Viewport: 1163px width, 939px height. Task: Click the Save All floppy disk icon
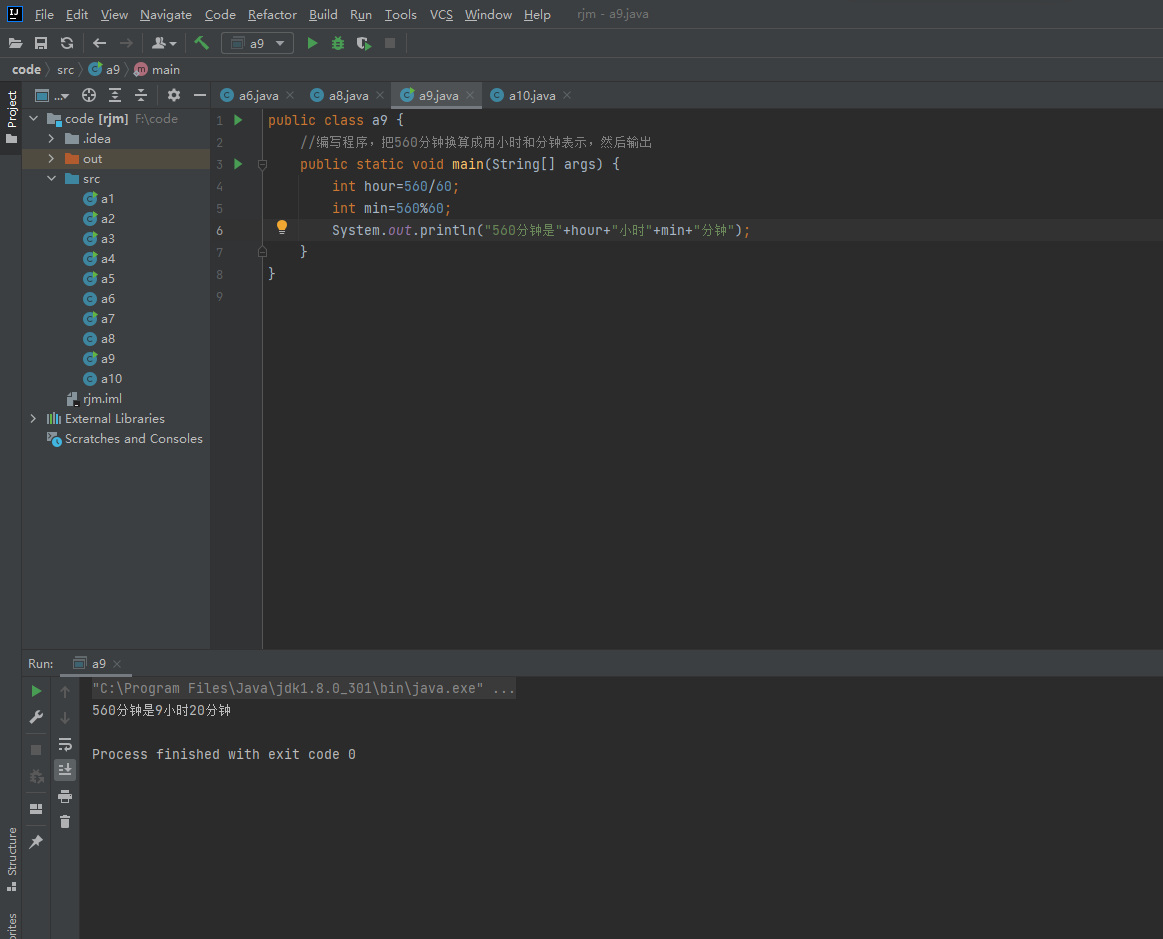pyautogui.click(x=41, y=43)
